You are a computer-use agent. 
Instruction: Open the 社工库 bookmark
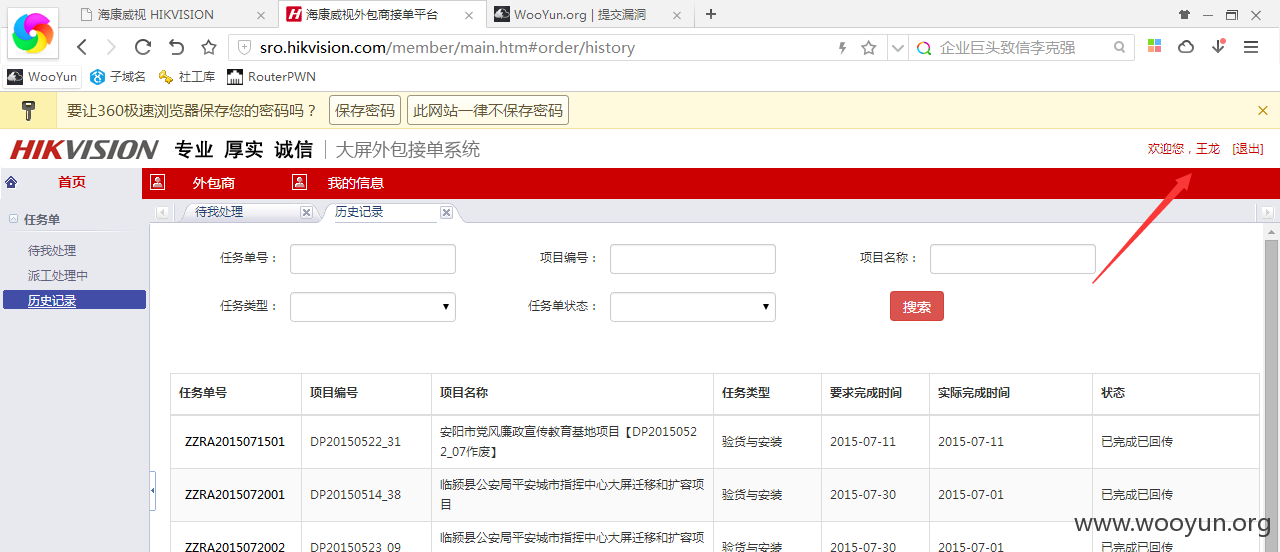[x=187, y=77]
